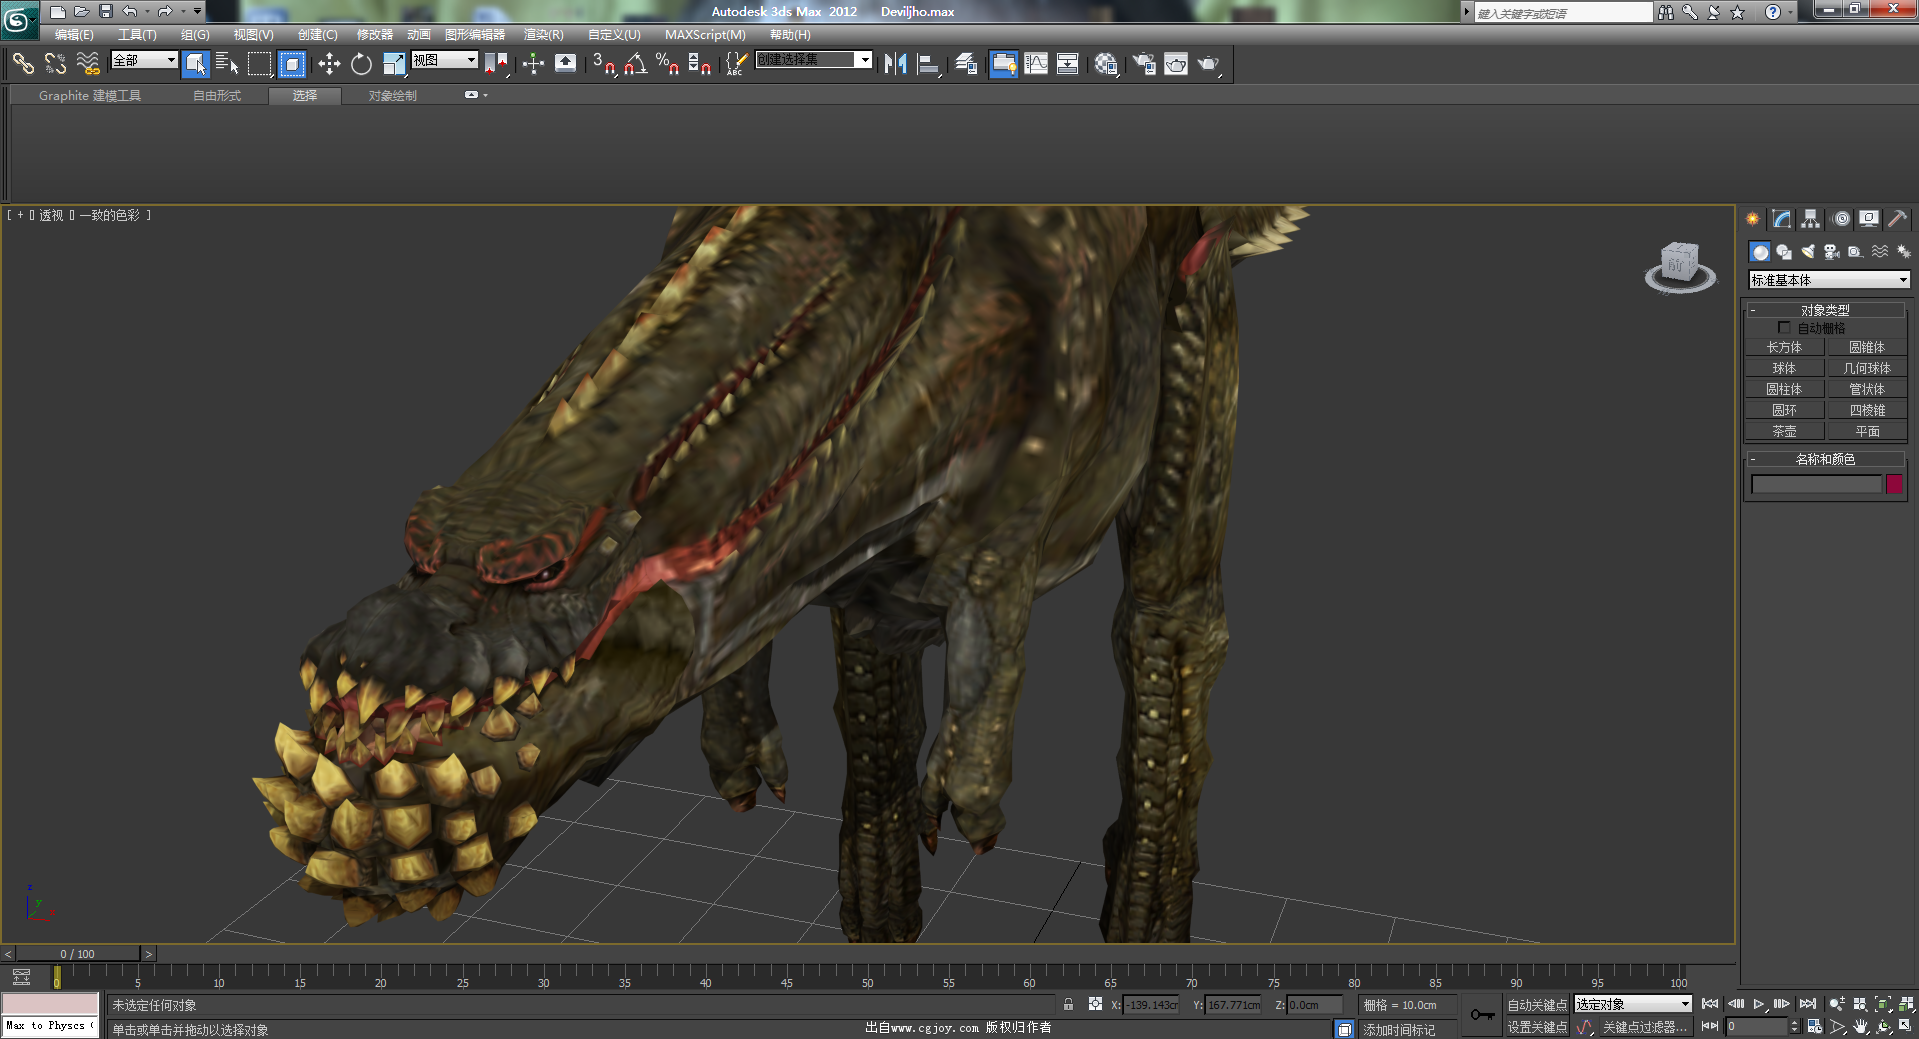This screenshot has width=1919, height=1039.
Task: Click the 几何球体 button
Action: click(x=1867, y=368)
